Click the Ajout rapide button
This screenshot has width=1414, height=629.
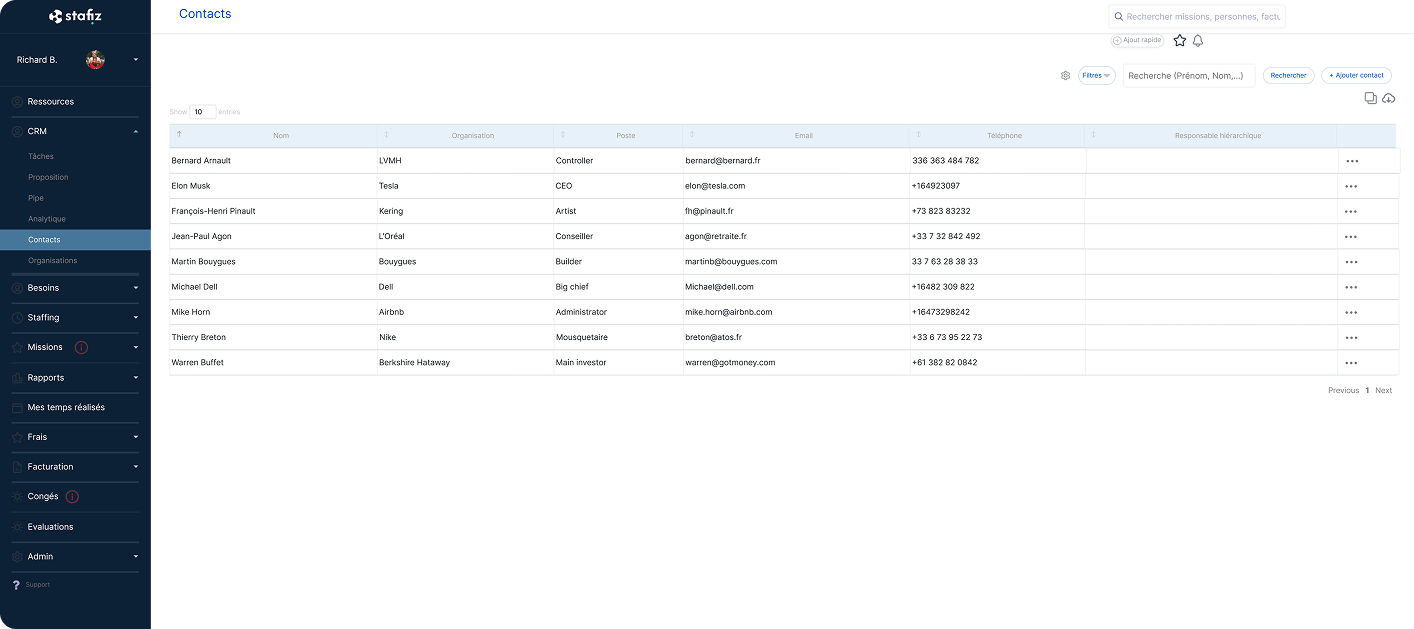(1137, 40)
